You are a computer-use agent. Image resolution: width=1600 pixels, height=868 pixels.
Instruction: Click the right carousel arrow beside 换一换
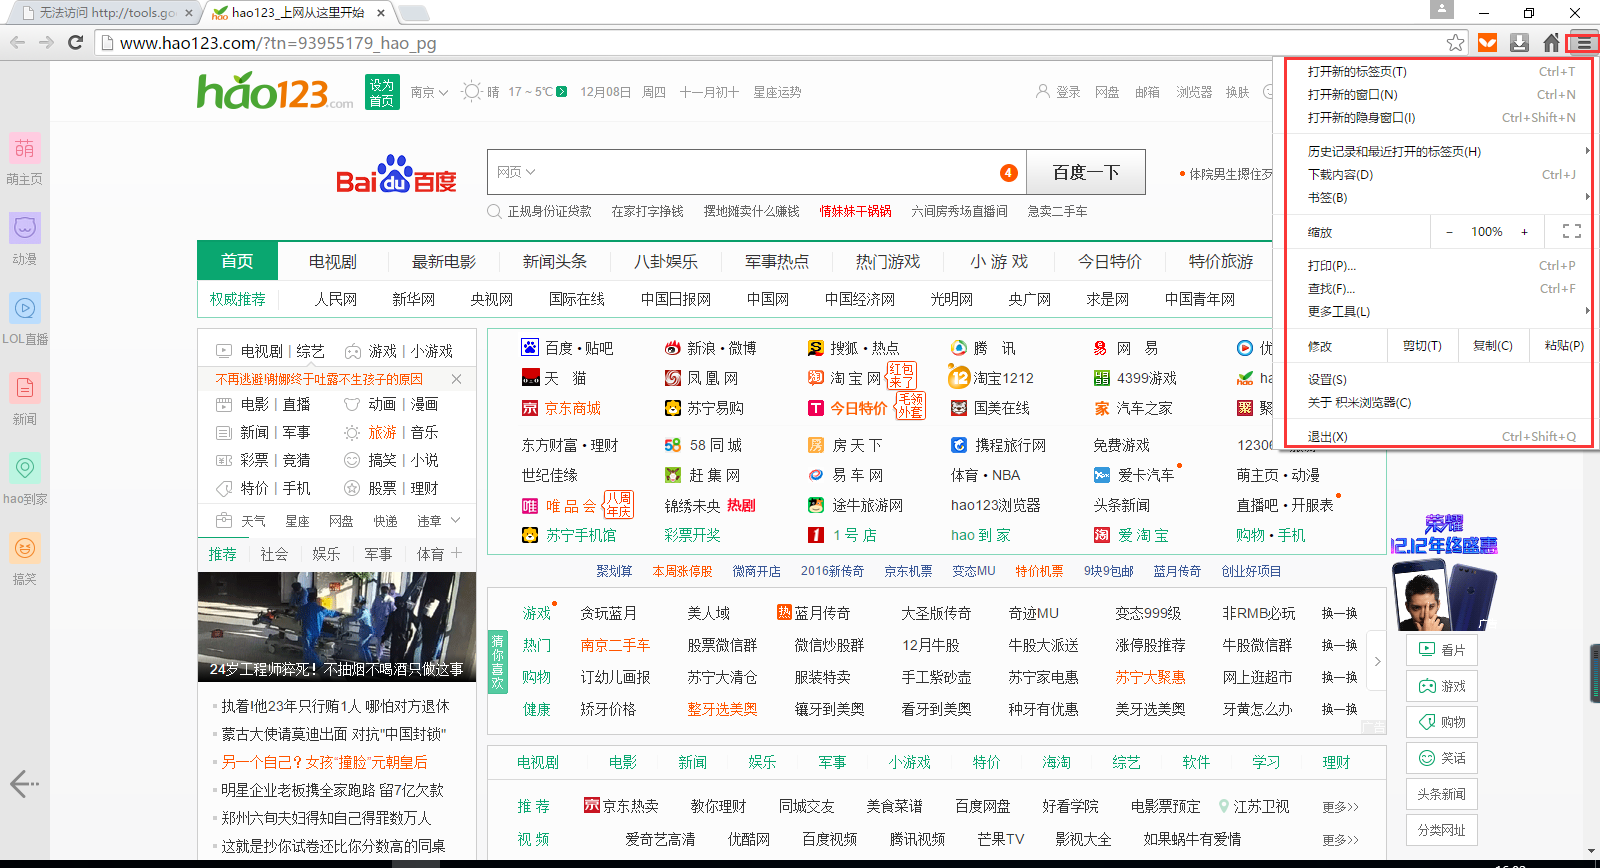pos(1377,661)
